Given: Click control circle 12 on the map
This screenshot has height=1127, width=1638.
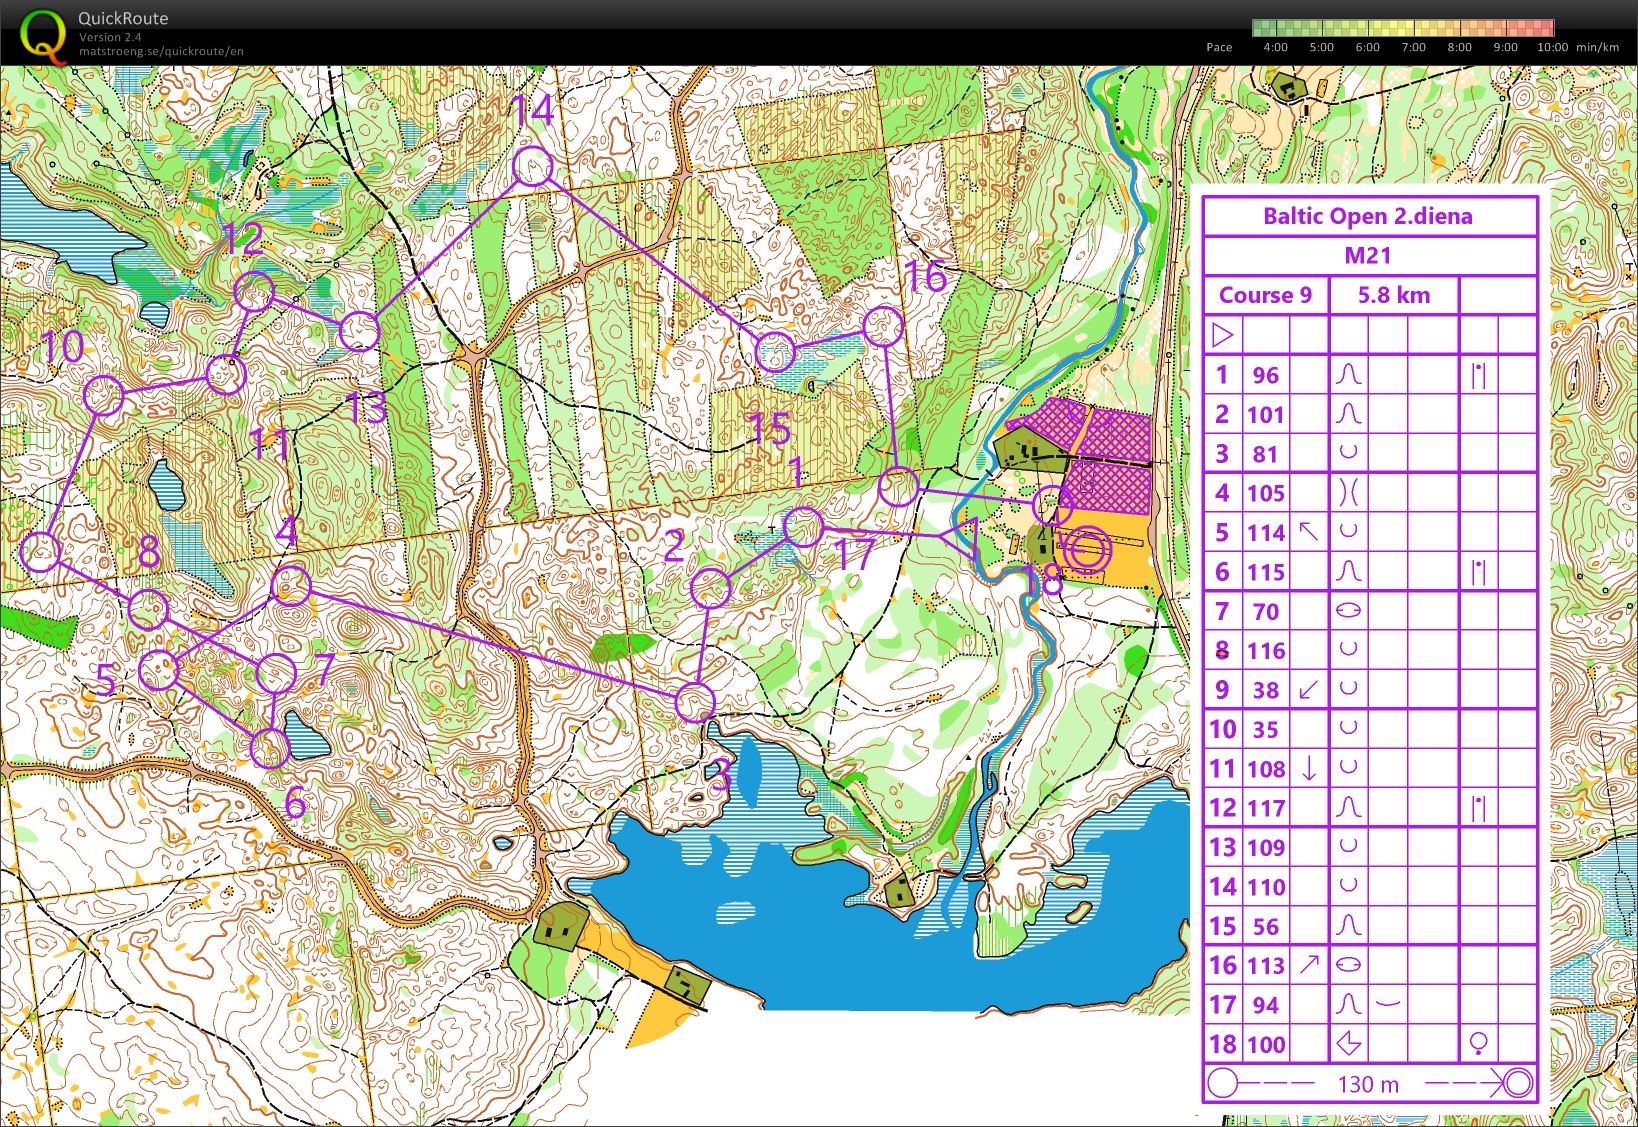Looking at the screenshot, I should point(254,292).
